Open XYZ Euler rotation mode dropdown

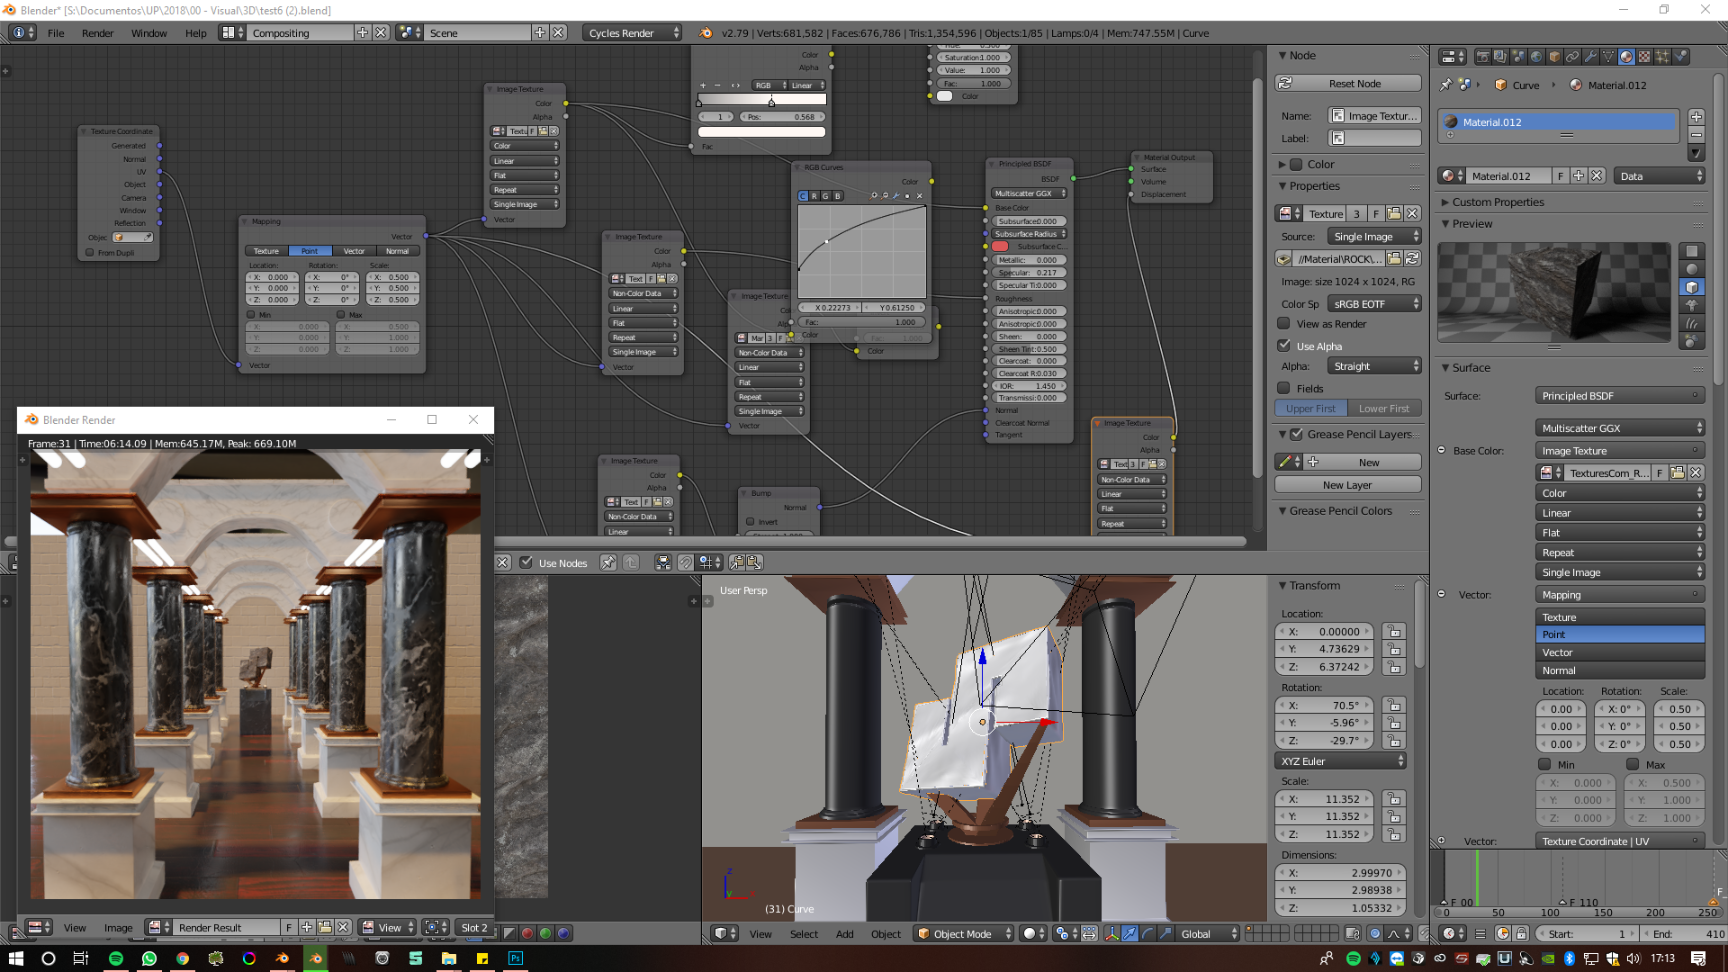(1341, 761)
